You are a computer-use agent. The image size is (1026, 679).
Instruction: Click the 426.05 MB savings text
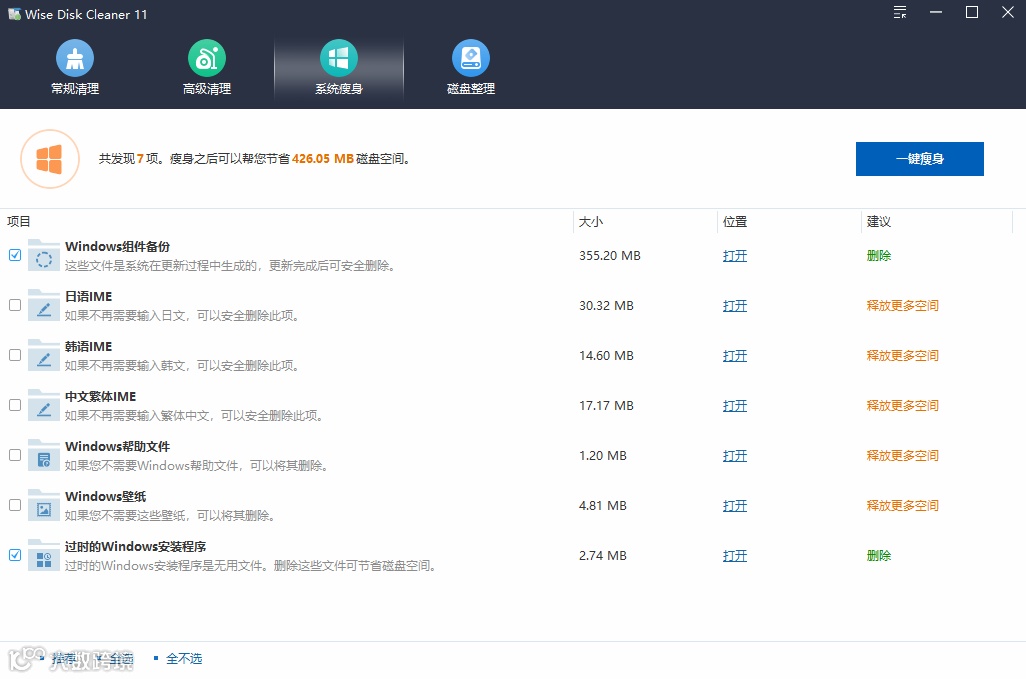tap(323, 159)
